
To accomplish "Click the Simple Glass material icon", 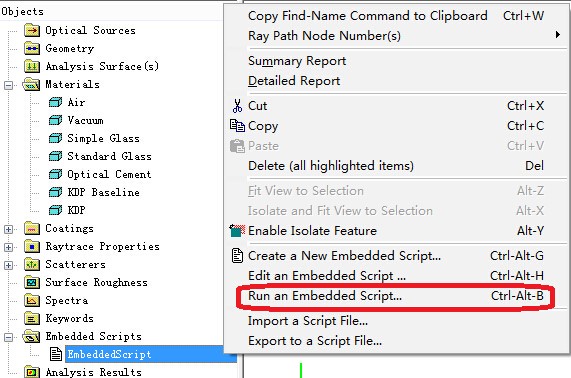I will (55, 138).
